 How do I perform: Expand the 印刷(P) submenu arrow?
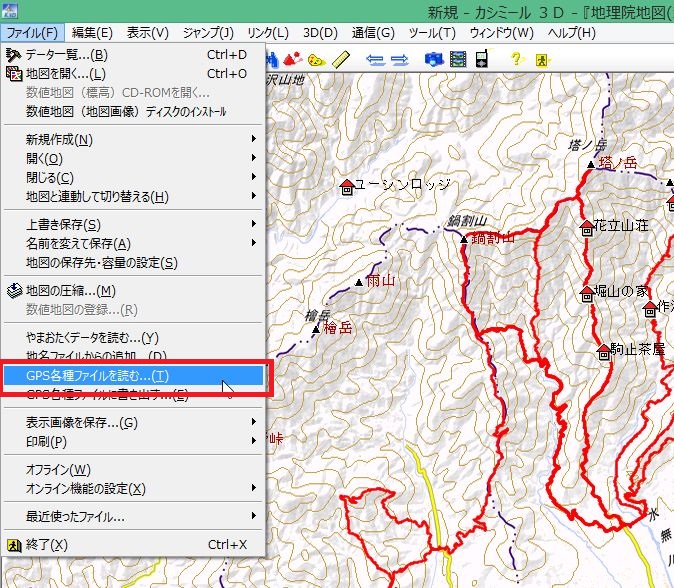pyautogui.click(x=254, y=441)
